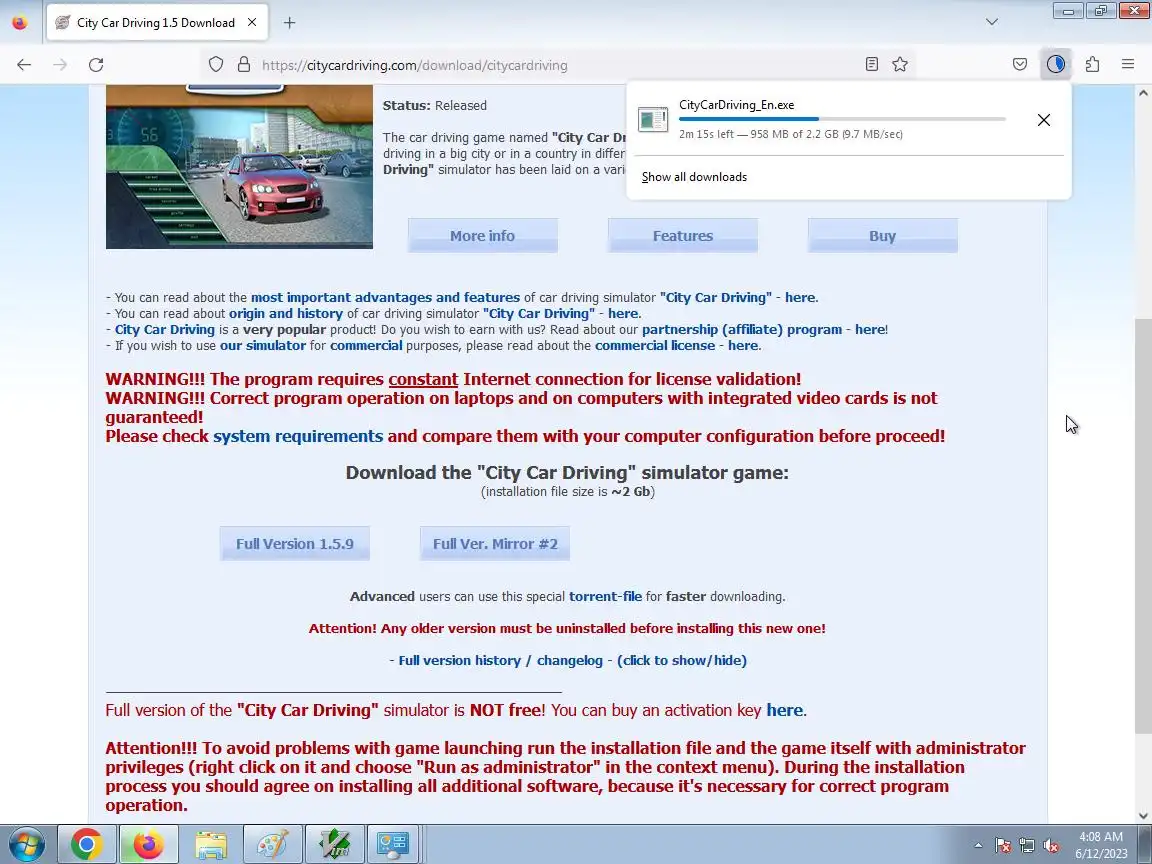1152x864 pixels.
Task: Open the extensions puzzle icon
Action: click(x=1092, y=65)
